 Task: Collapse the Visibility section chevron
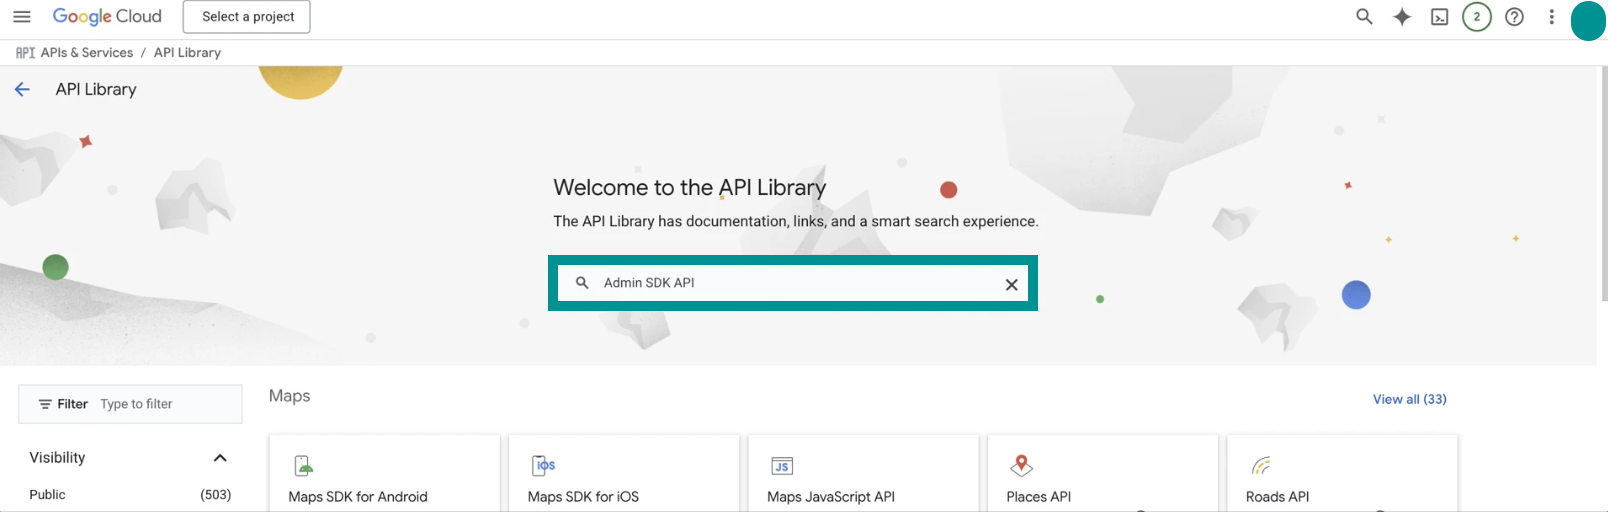[220, 458]
